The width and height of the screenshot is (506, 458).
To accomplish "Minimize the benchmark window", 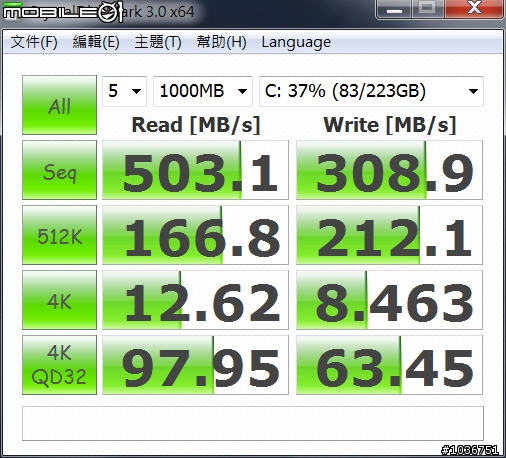I will tap(394, 9).
